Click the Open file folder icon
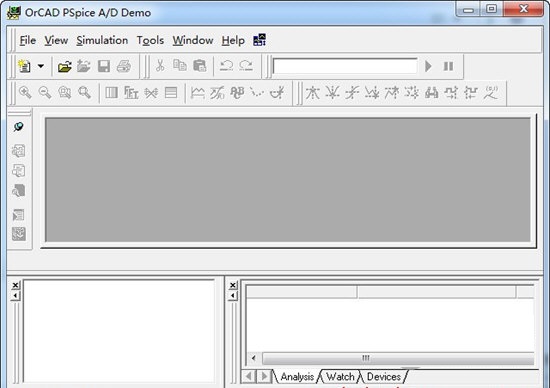 65,66
